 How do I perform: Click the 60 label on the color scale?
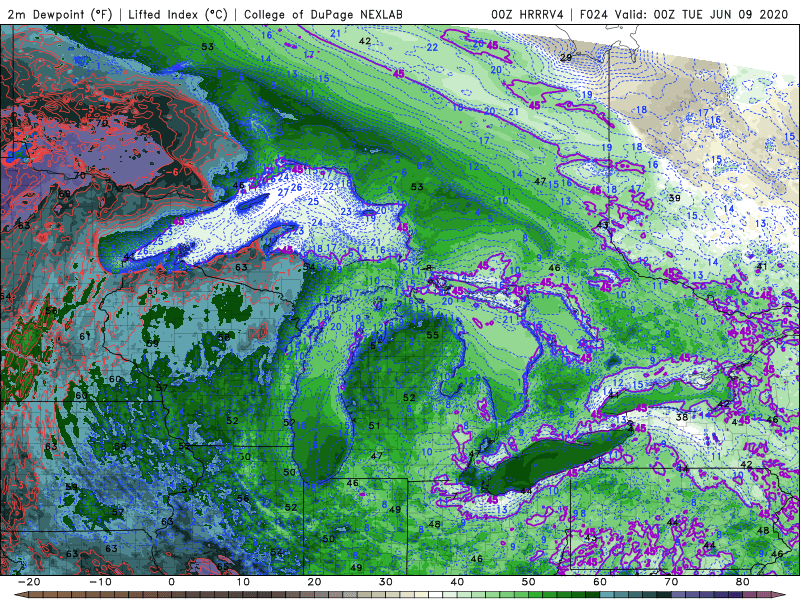pos(600,582)
